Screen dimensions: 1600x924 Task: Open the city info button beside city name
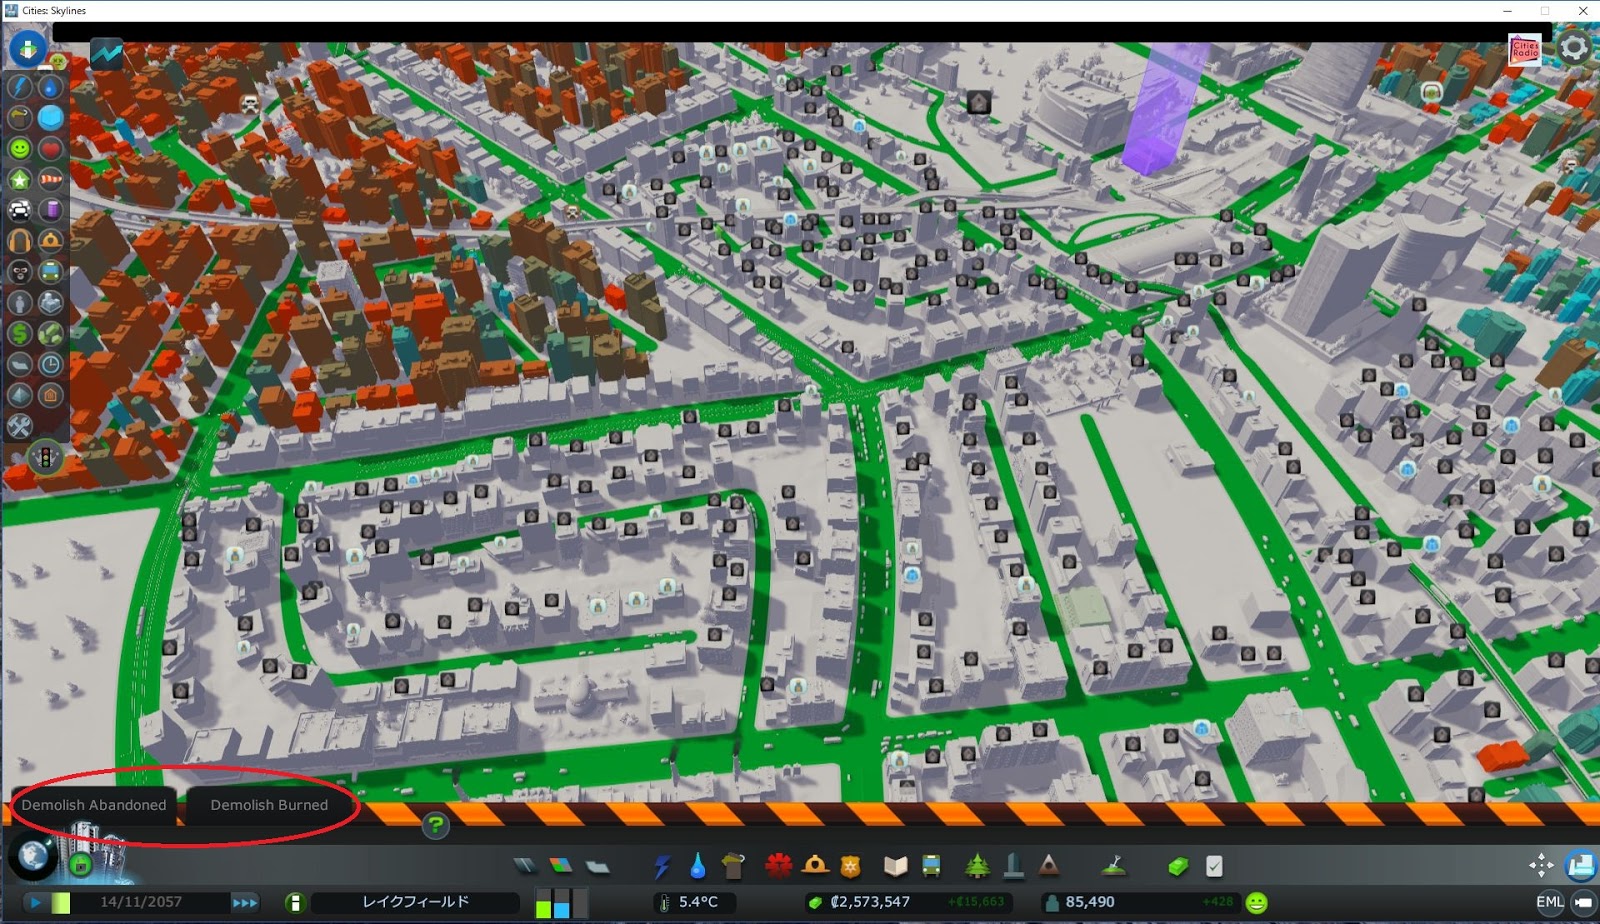pyautogui.click(x=295, y=903)
